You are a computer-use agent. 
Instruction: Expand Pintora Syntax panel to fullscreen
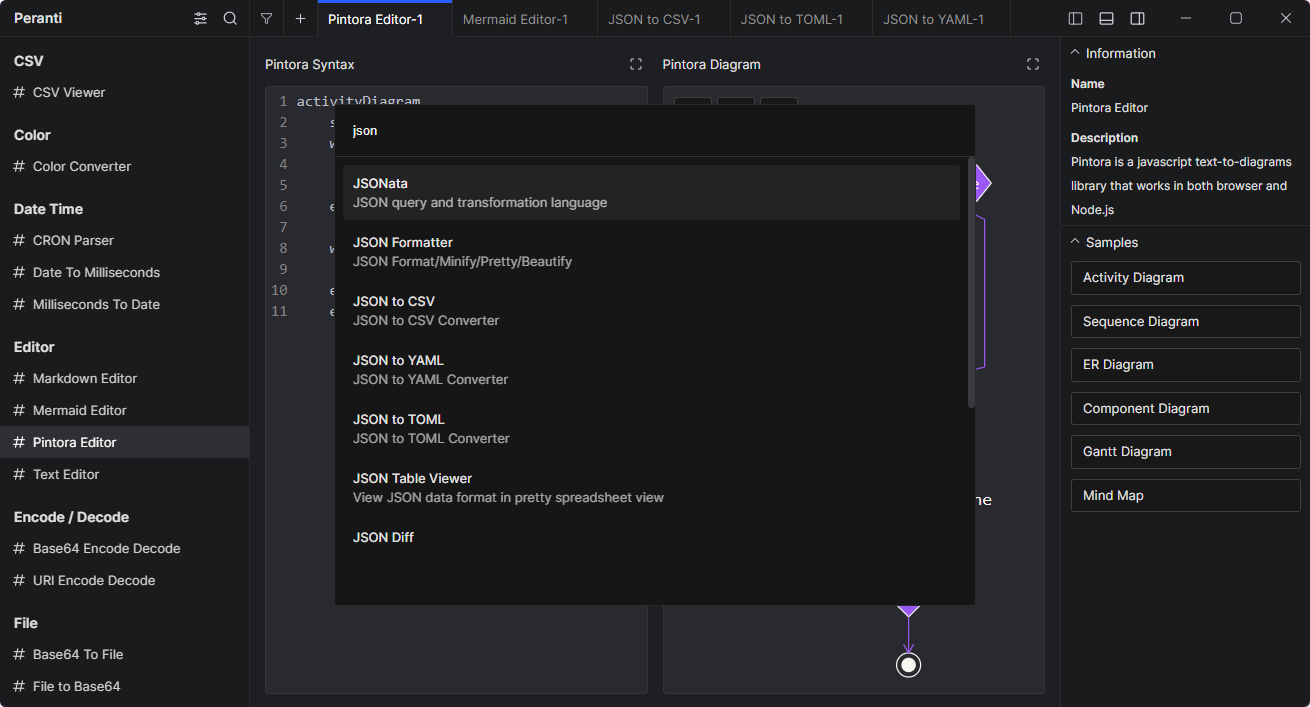[x=636, y=64]
